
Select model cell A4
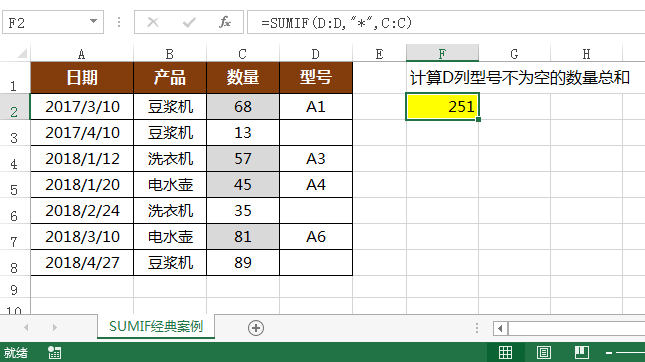click(x=316, y=185)
